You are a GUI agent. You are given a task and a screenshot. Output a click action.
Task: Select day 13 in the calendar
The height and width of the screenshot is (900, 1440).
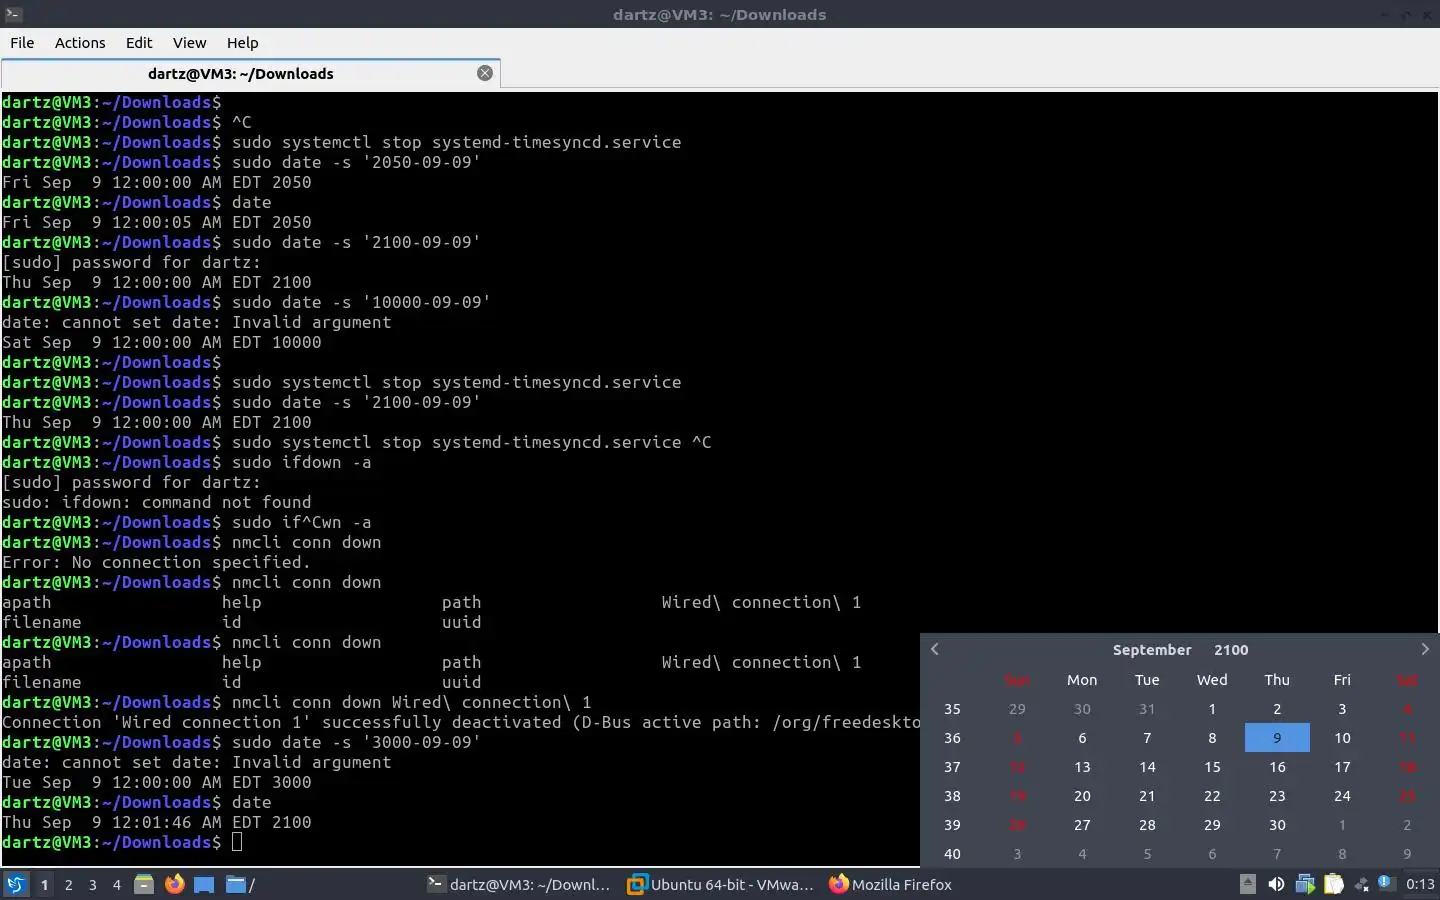1082,767
